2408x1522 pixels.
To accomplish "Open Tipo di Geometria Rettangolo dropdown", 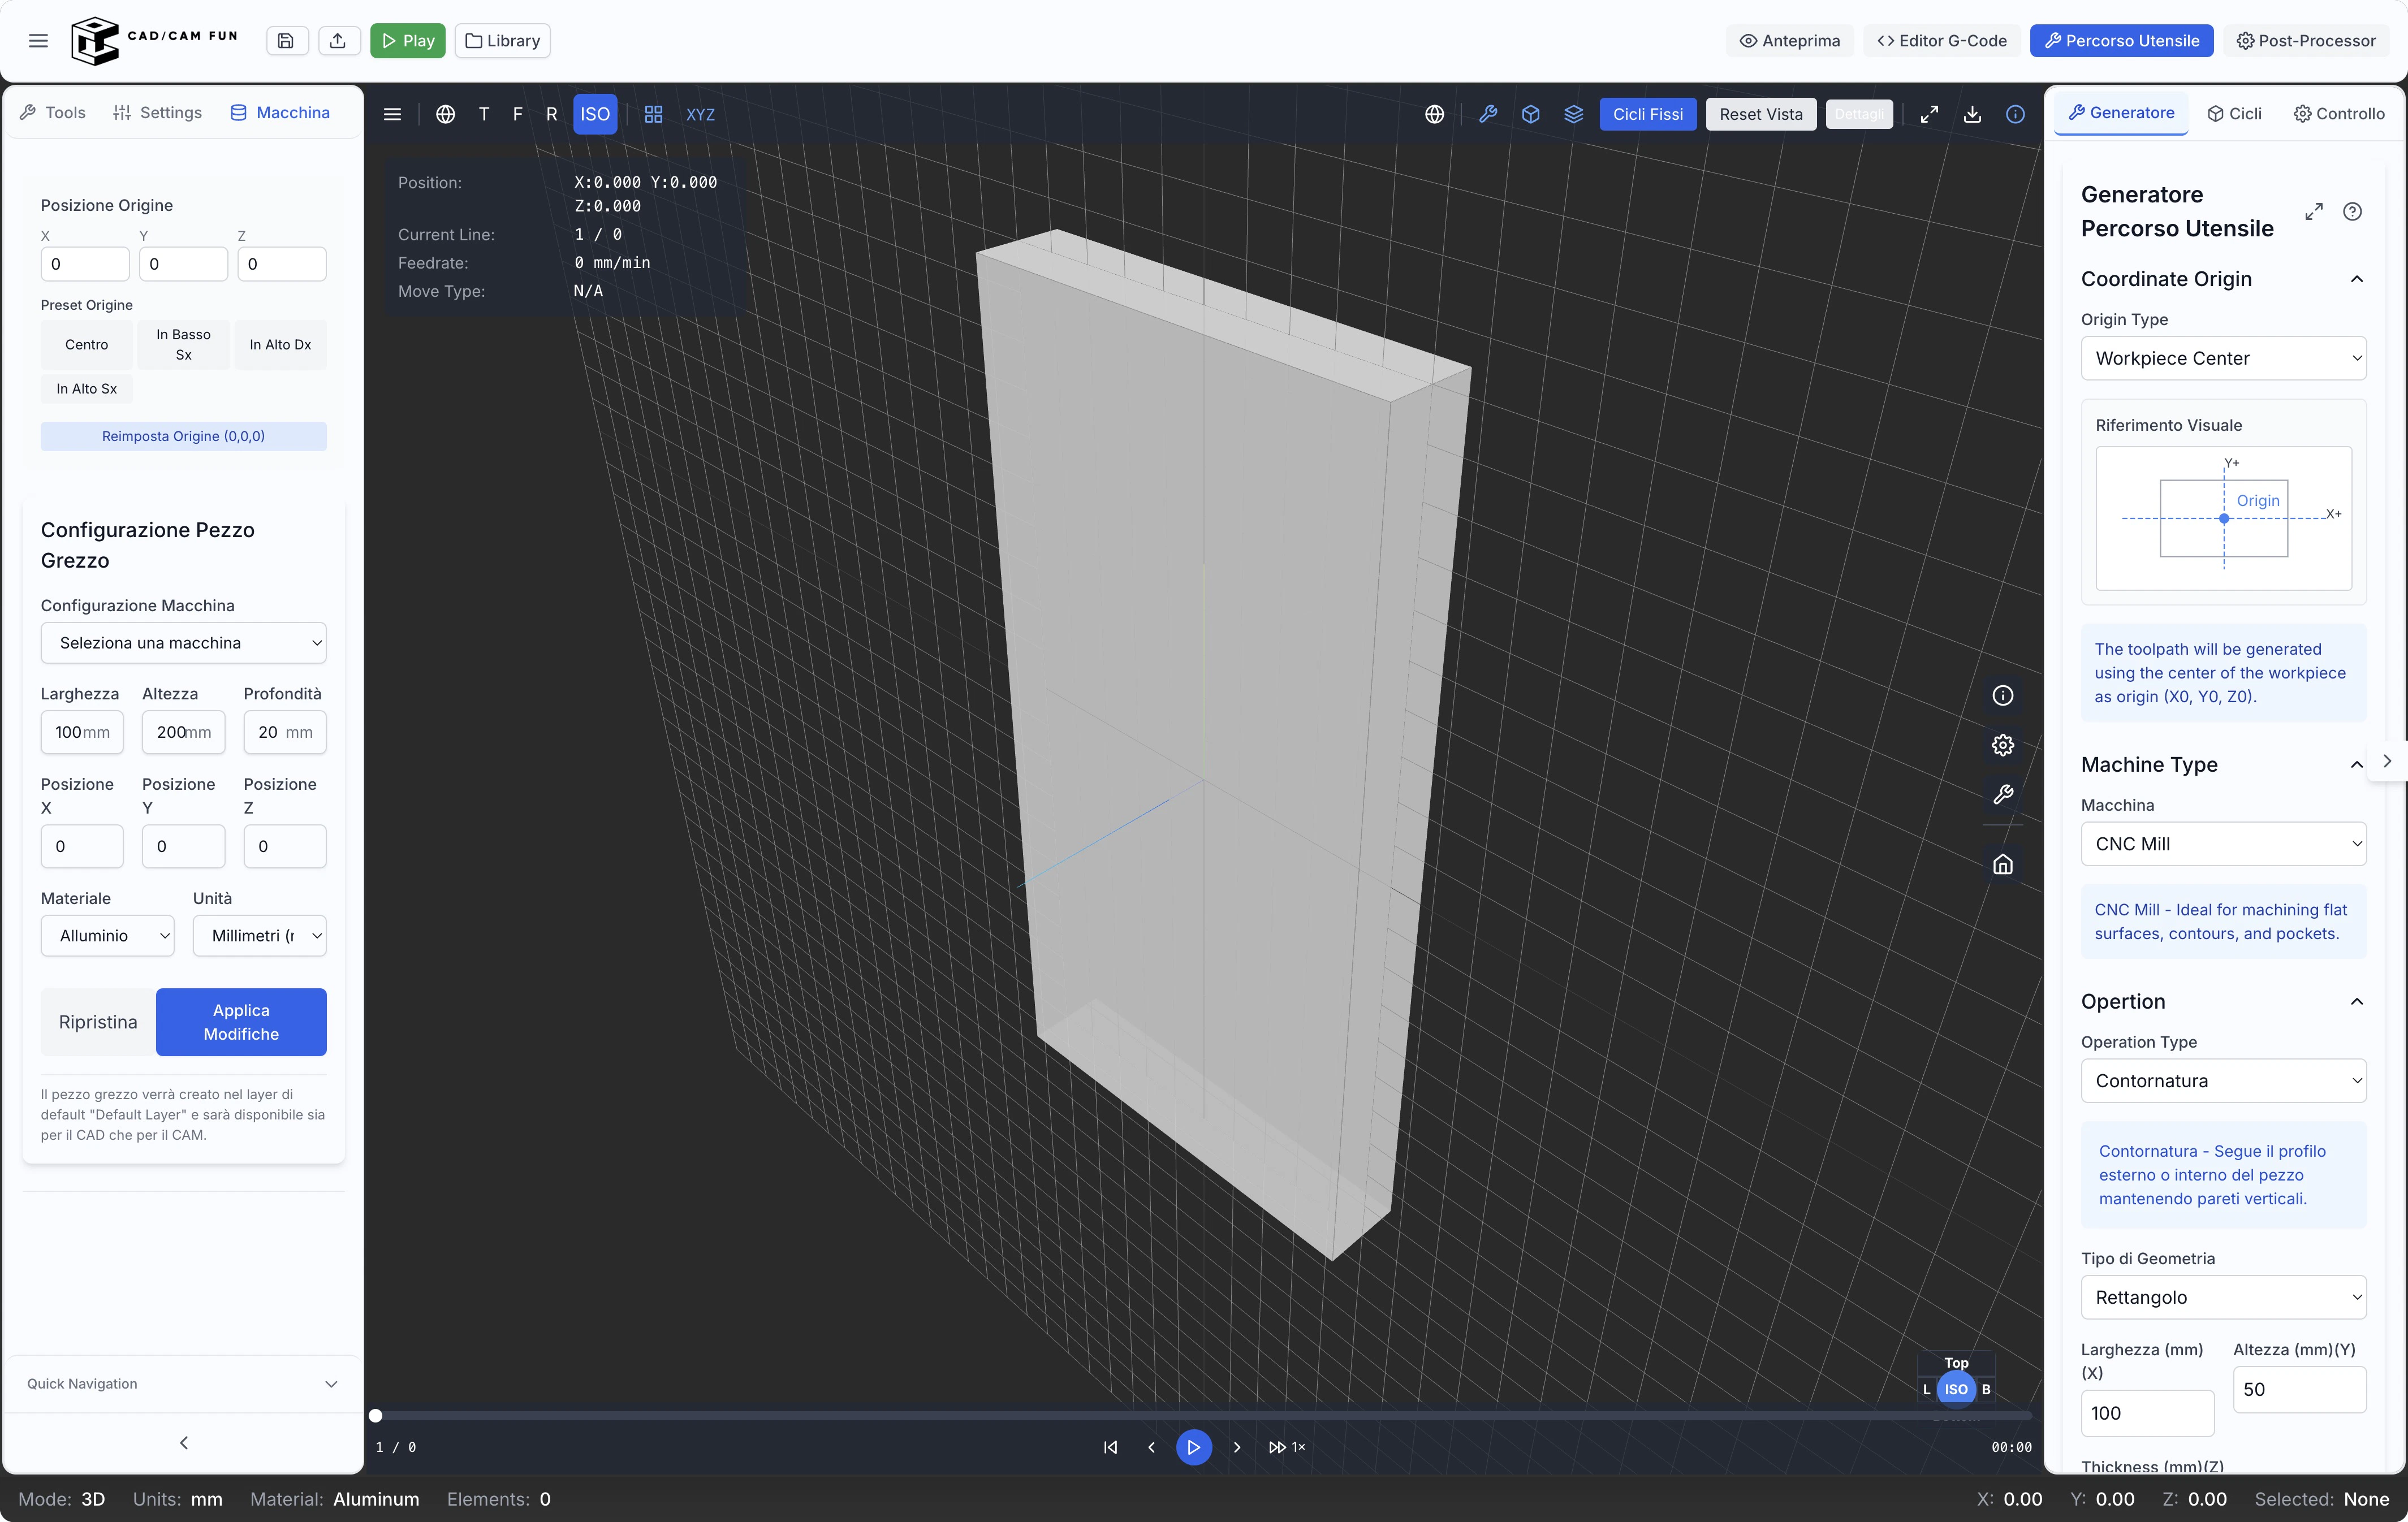I will pos(2223,1297).
